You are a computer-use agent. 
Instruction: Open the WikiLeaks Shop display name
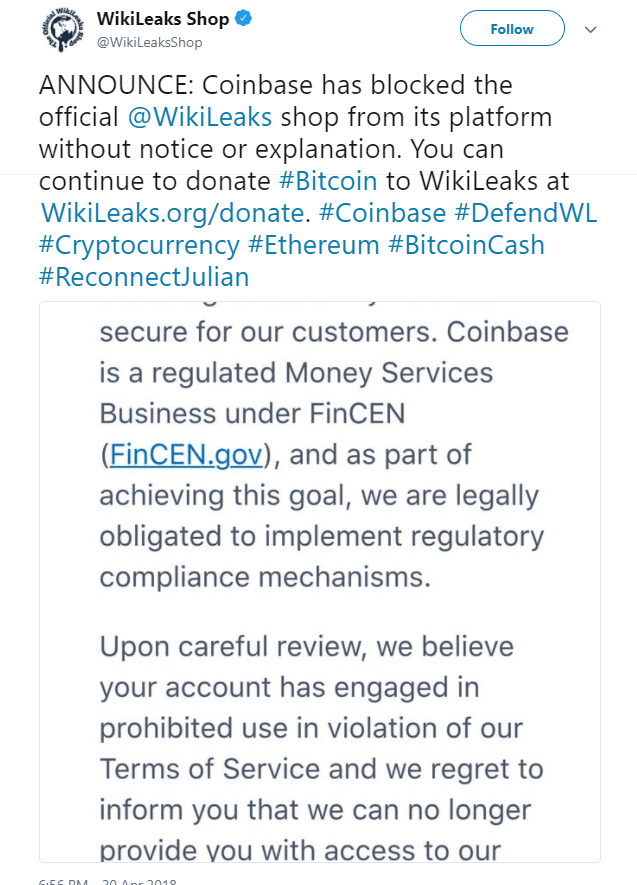[163, 20]
